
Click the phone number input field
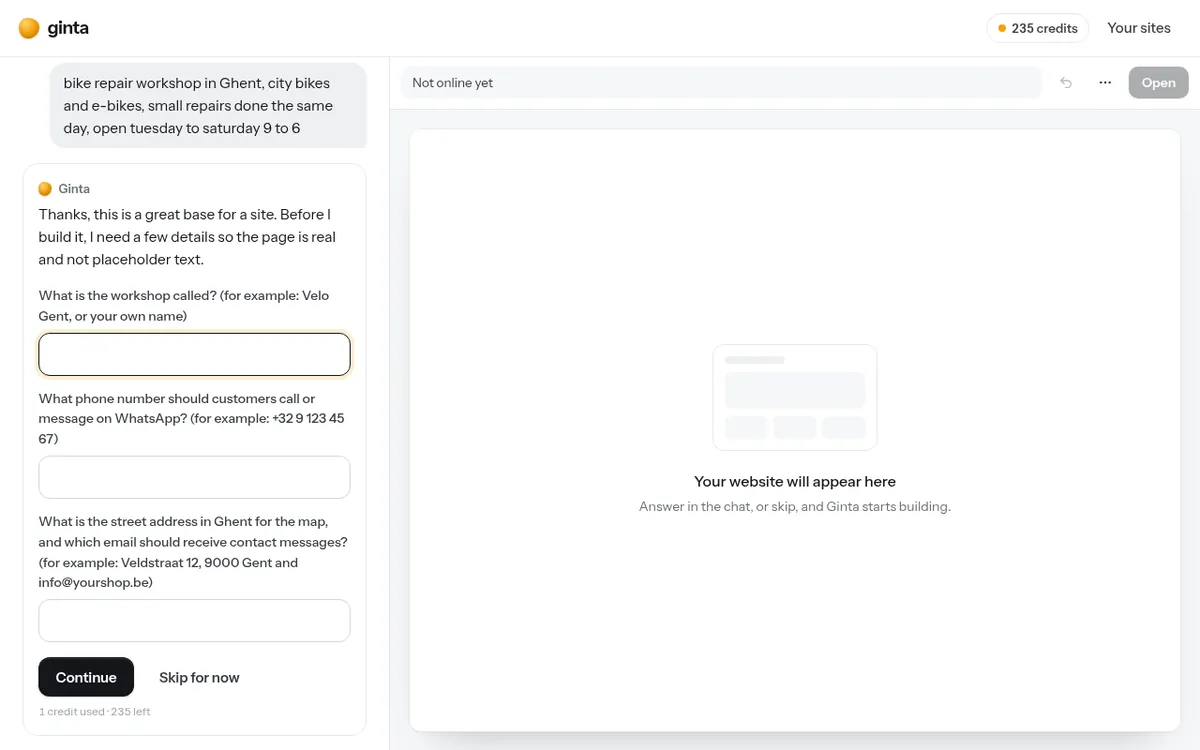coord(194,477)
